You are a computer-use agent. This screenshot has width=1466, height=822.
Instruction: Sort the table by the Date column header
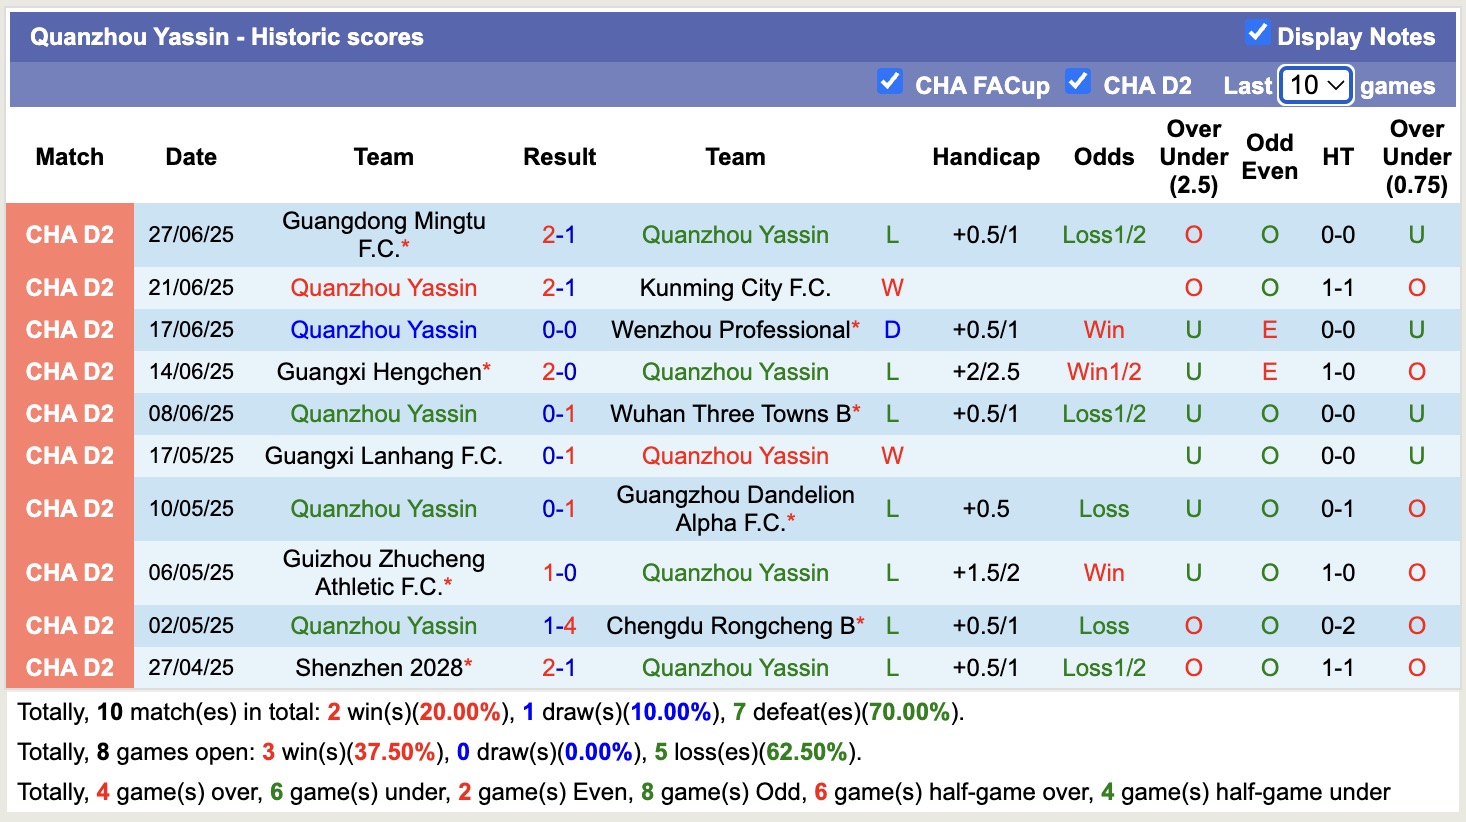tap(190, 157)
